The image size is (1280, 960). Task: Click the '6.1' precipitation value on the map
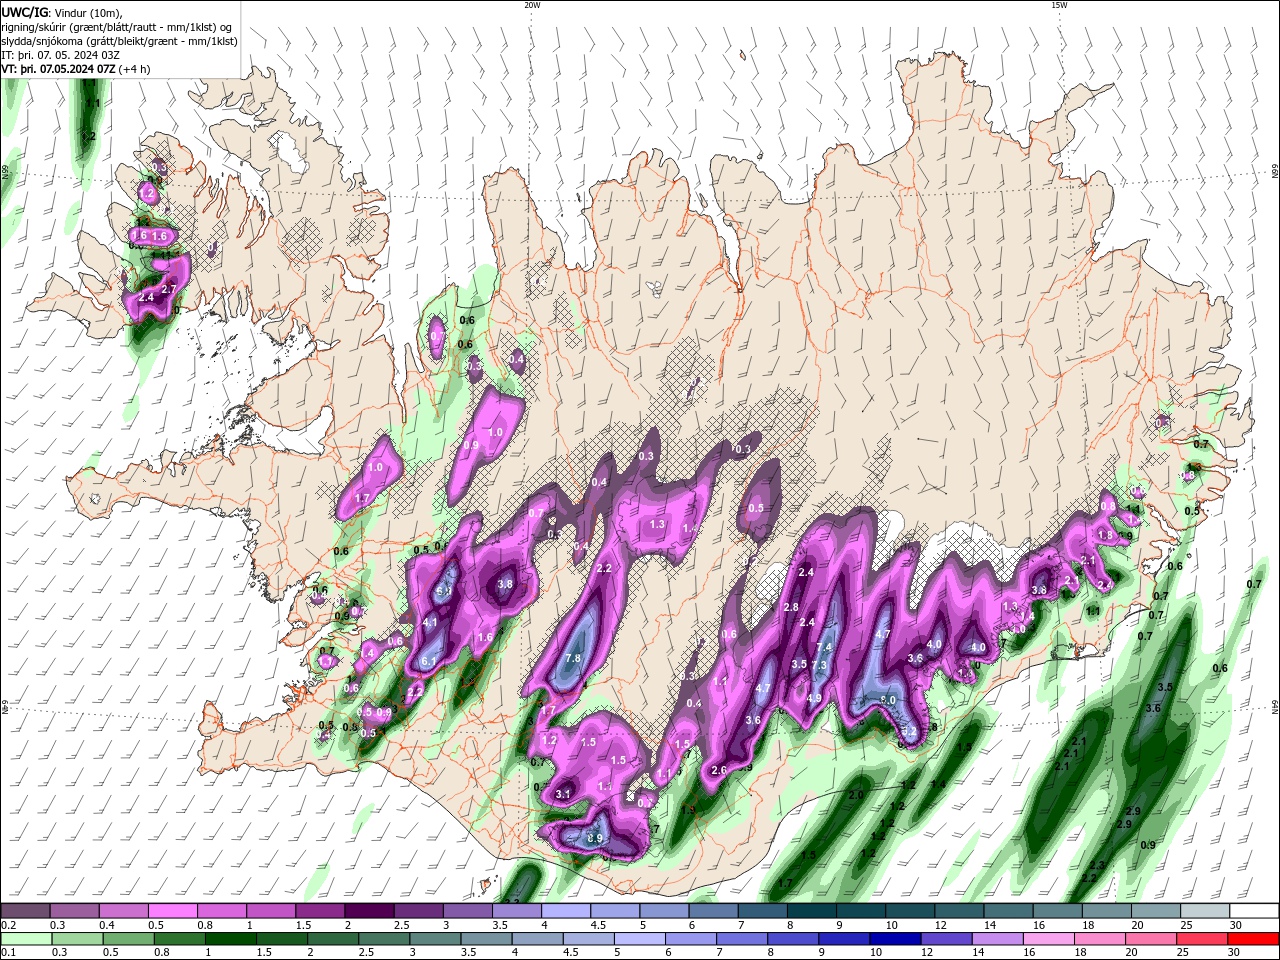430,661
